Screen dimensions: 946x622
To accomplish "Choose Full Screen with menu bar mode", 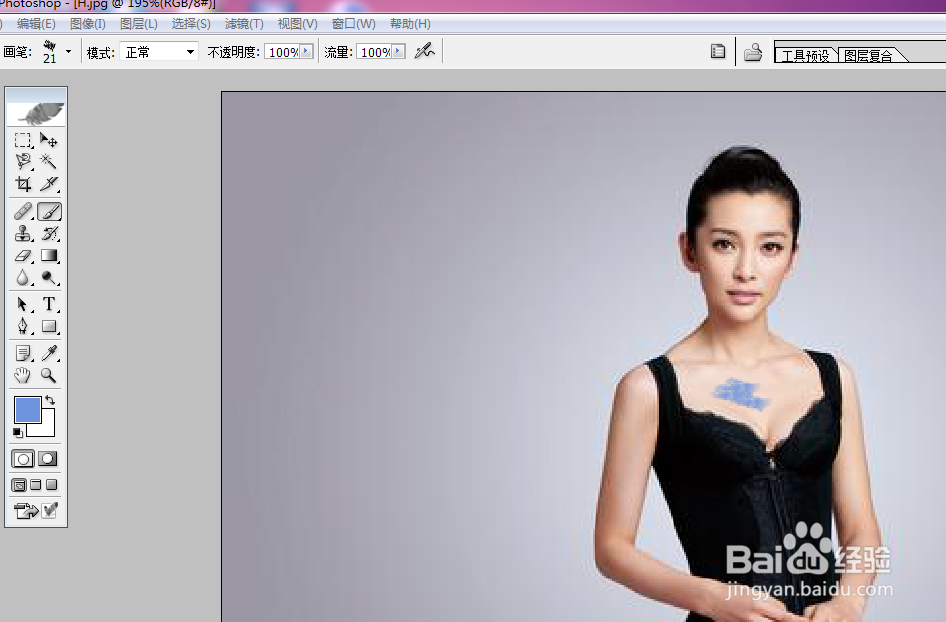I will pos(36,484).
